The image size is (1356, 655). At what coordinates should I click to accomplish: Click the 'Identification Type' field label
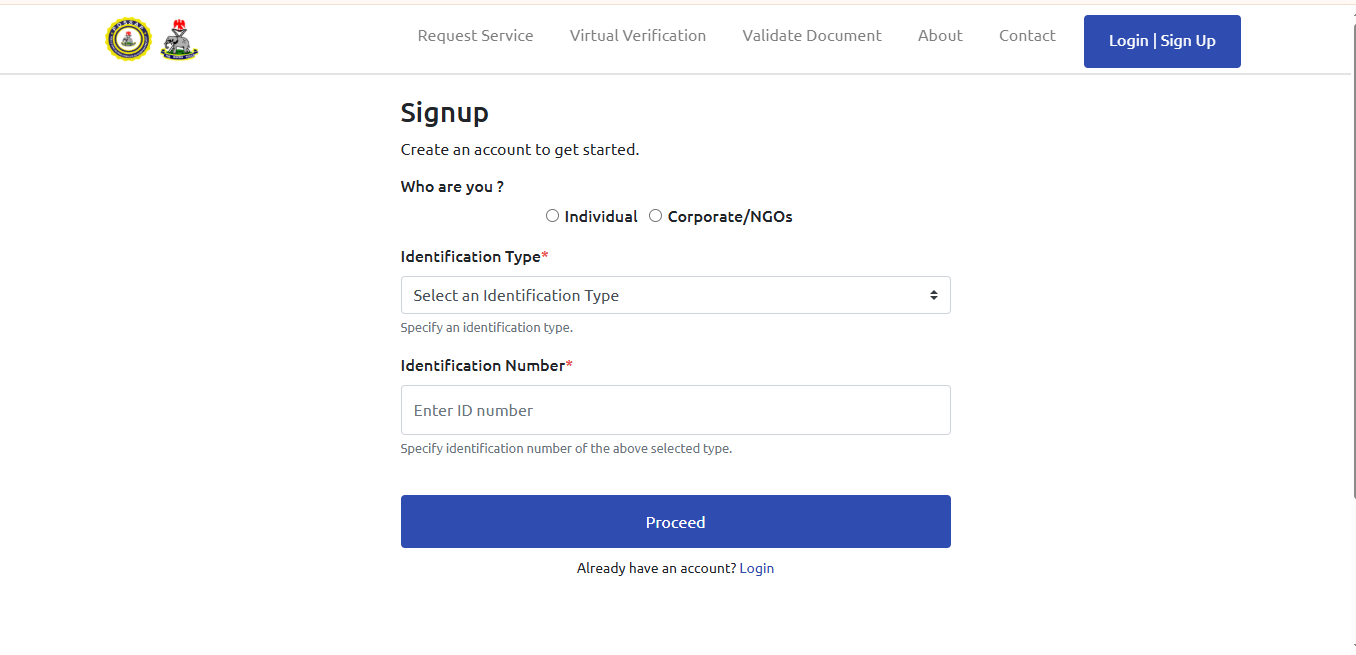coord(470,257)
